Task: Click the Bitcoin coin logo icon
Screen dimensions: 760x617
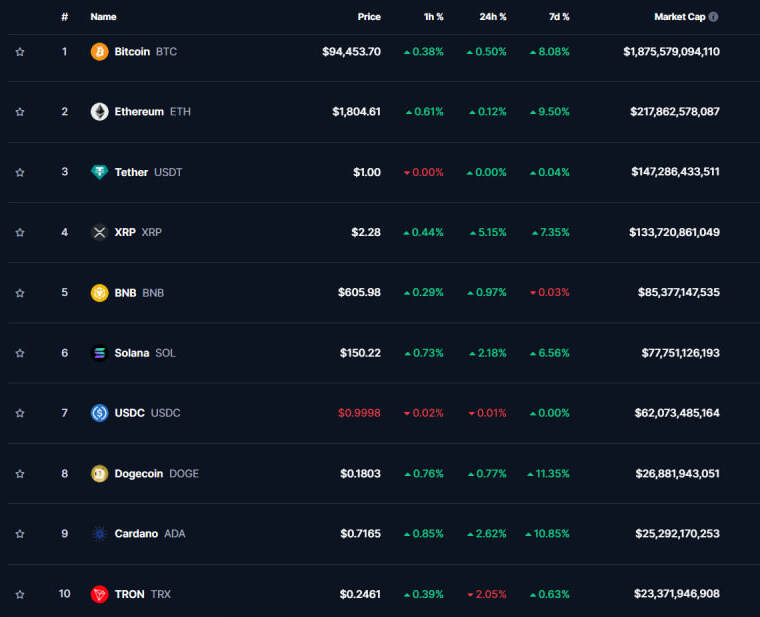Action: tap(99, 51)
